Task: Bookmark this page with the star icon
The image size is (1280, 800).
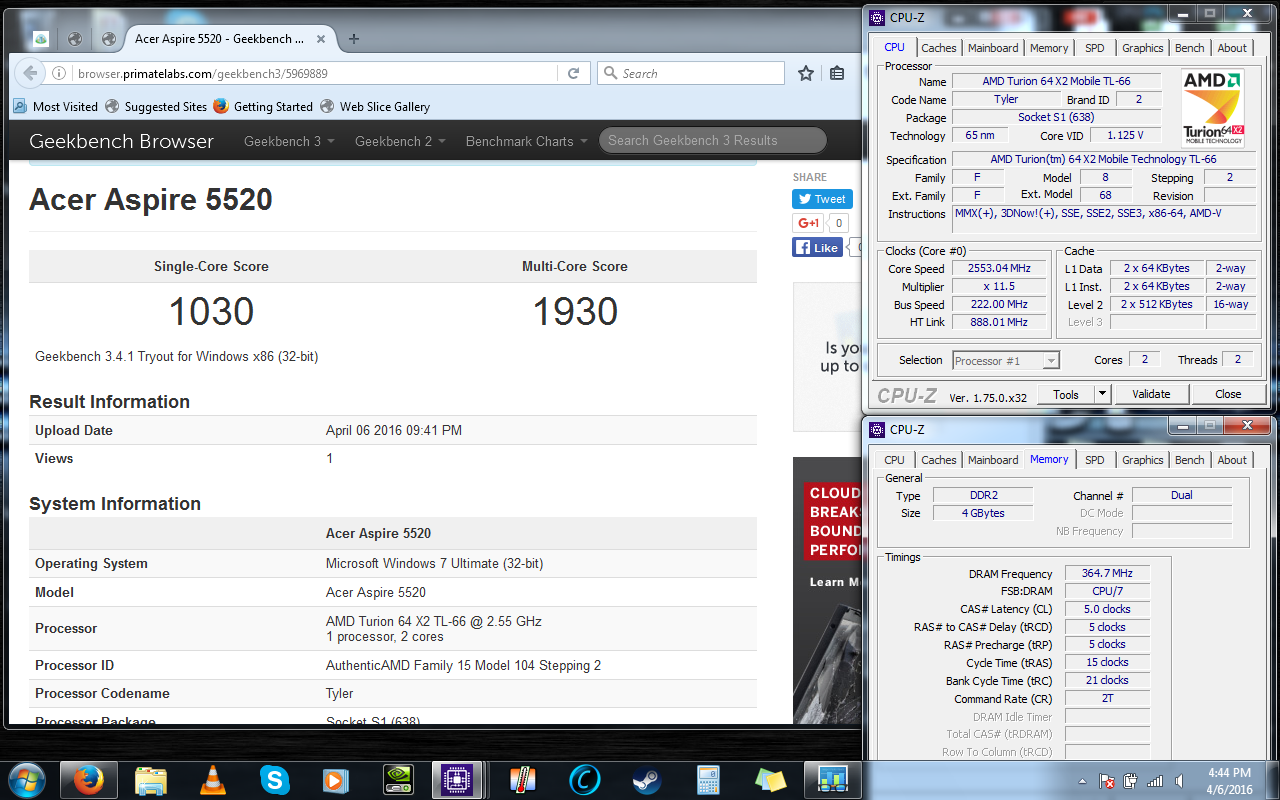Action: (806, 73)
